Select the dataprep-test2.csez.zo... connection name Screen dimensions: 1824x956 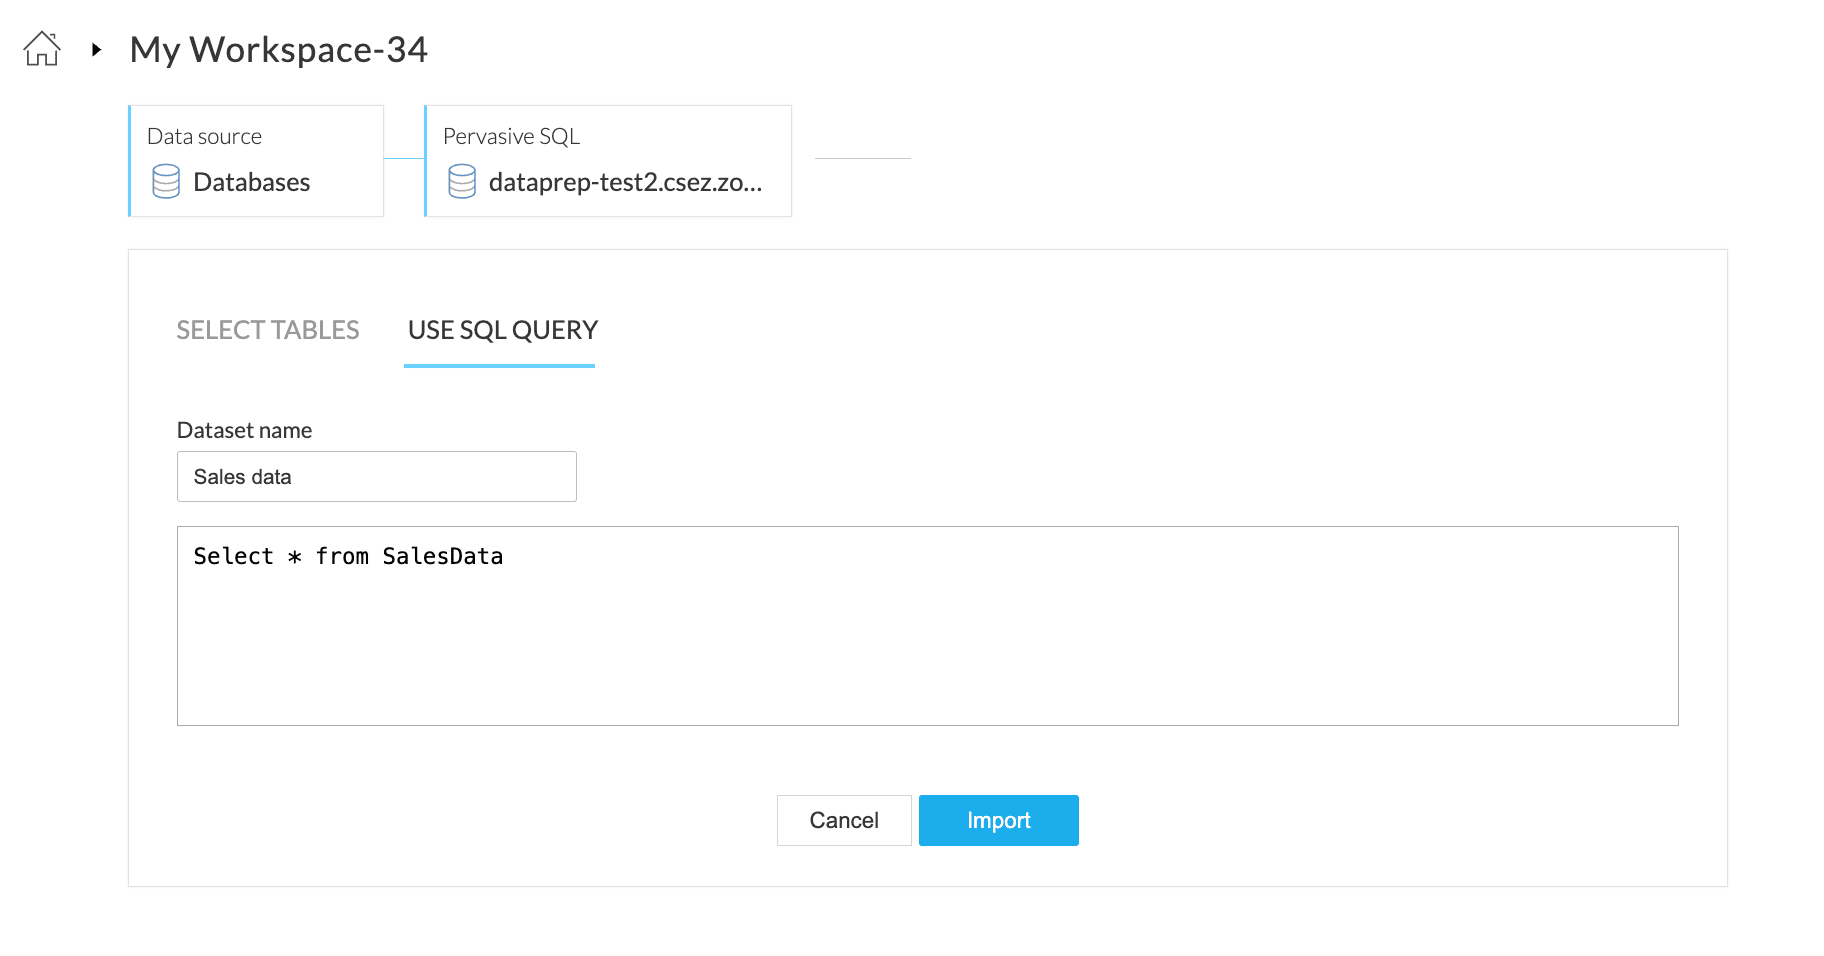pyautogui.click(x=626, y=182)
